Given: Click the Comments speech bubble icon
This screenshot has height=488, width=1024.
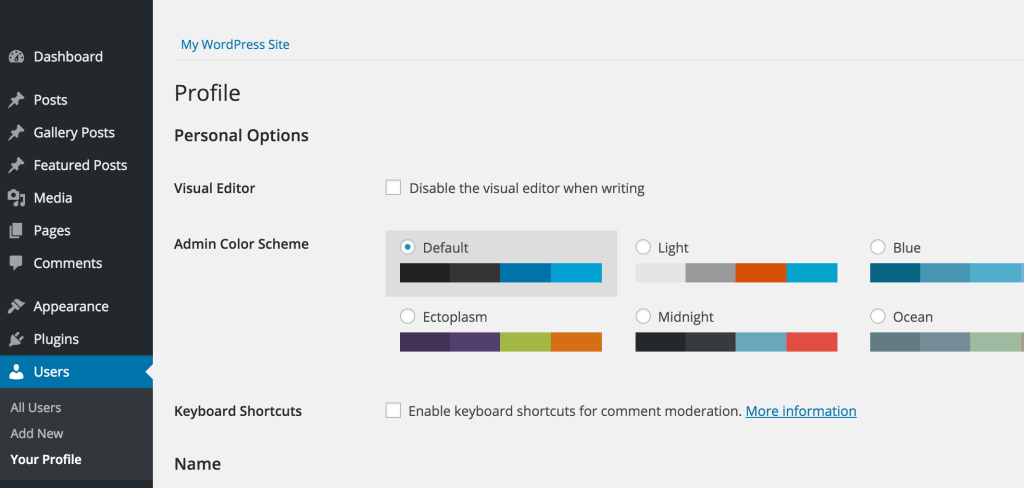Looking at the screenshot, I should [16, 264].
